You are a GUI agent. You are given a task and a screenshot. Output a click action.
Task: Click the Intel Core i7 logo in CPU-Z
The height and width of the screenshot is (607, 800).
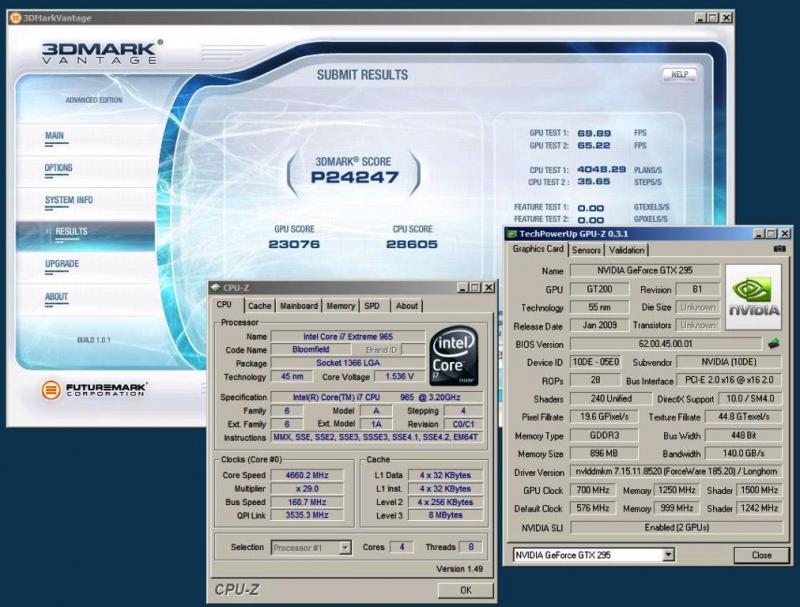(454, 356)
